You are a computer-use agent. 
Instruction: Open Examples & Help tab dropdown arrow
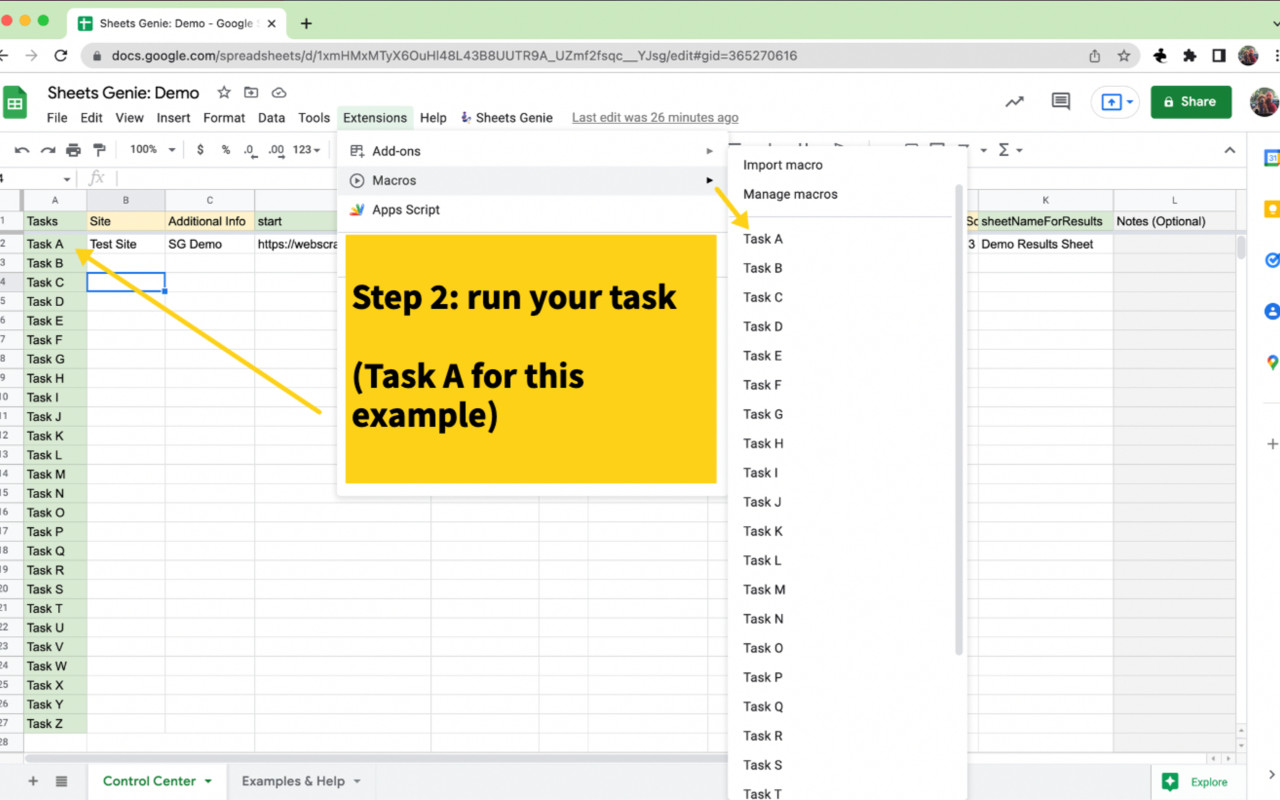(356, 781)
